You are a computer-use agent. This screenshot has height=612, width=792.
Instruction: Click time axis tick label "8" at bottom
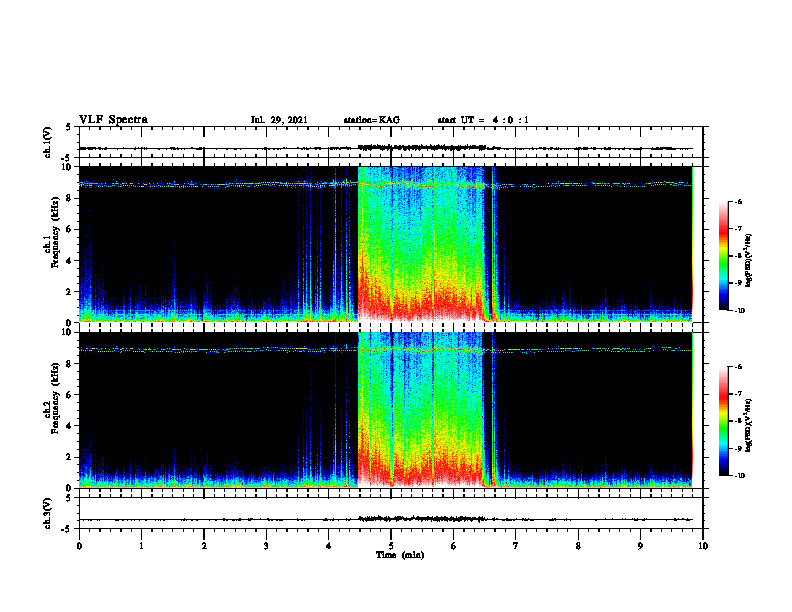click(578, 546)
